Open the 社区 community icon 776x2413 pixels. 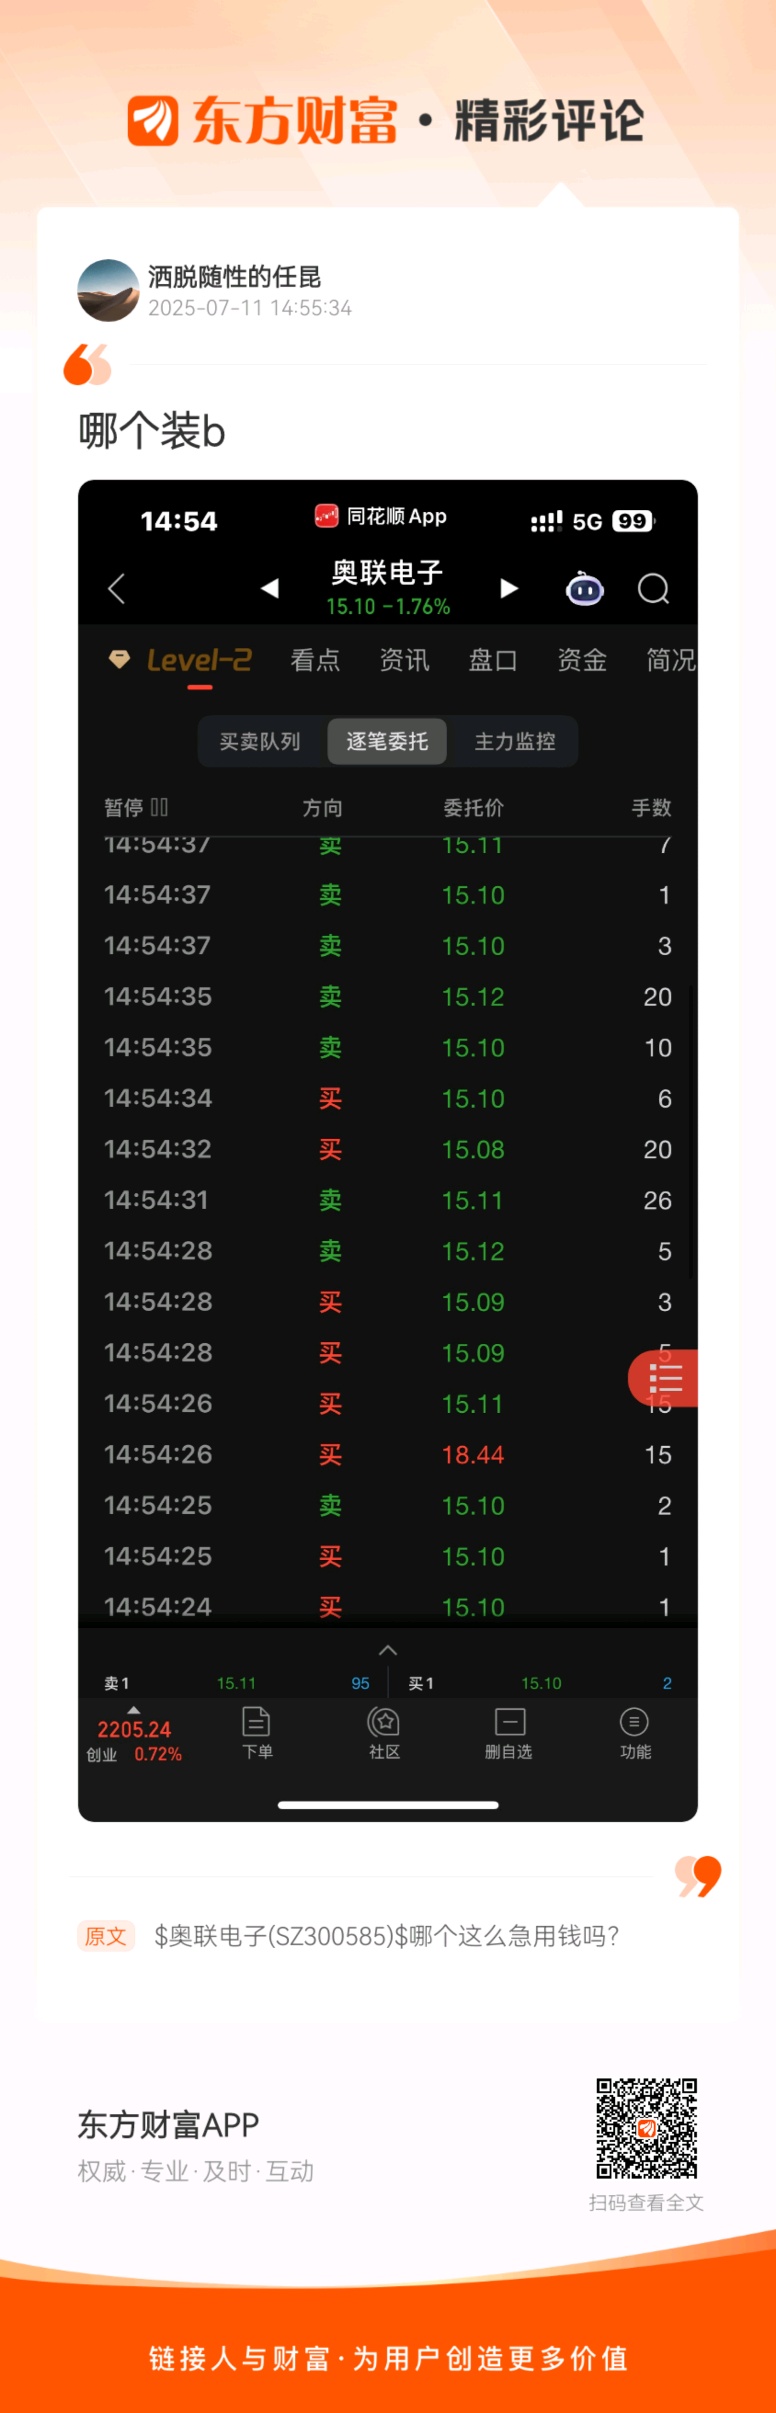384,1733
